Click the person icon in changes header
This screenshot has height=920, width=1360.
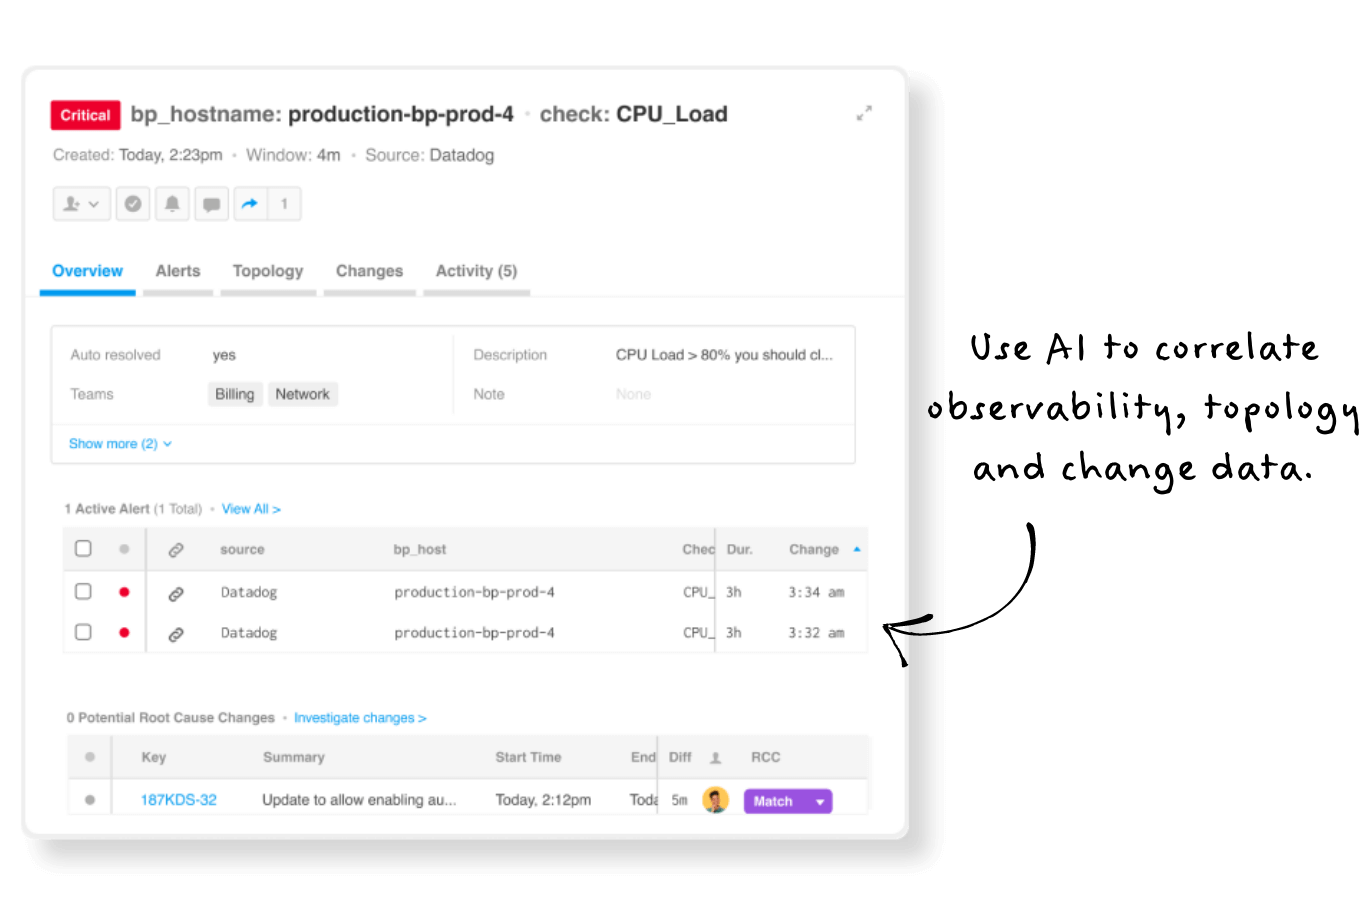point(716,758)
